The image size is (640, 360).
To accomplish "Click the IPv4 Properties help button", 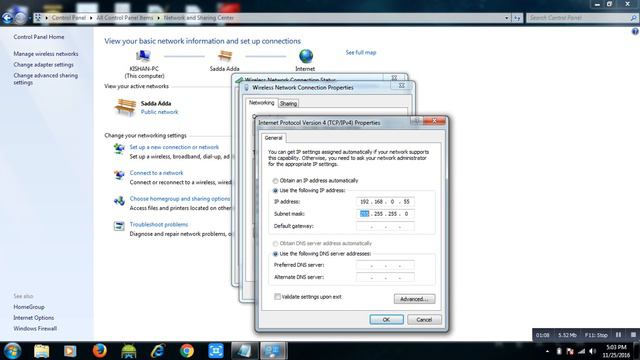I will pos(416,121).
